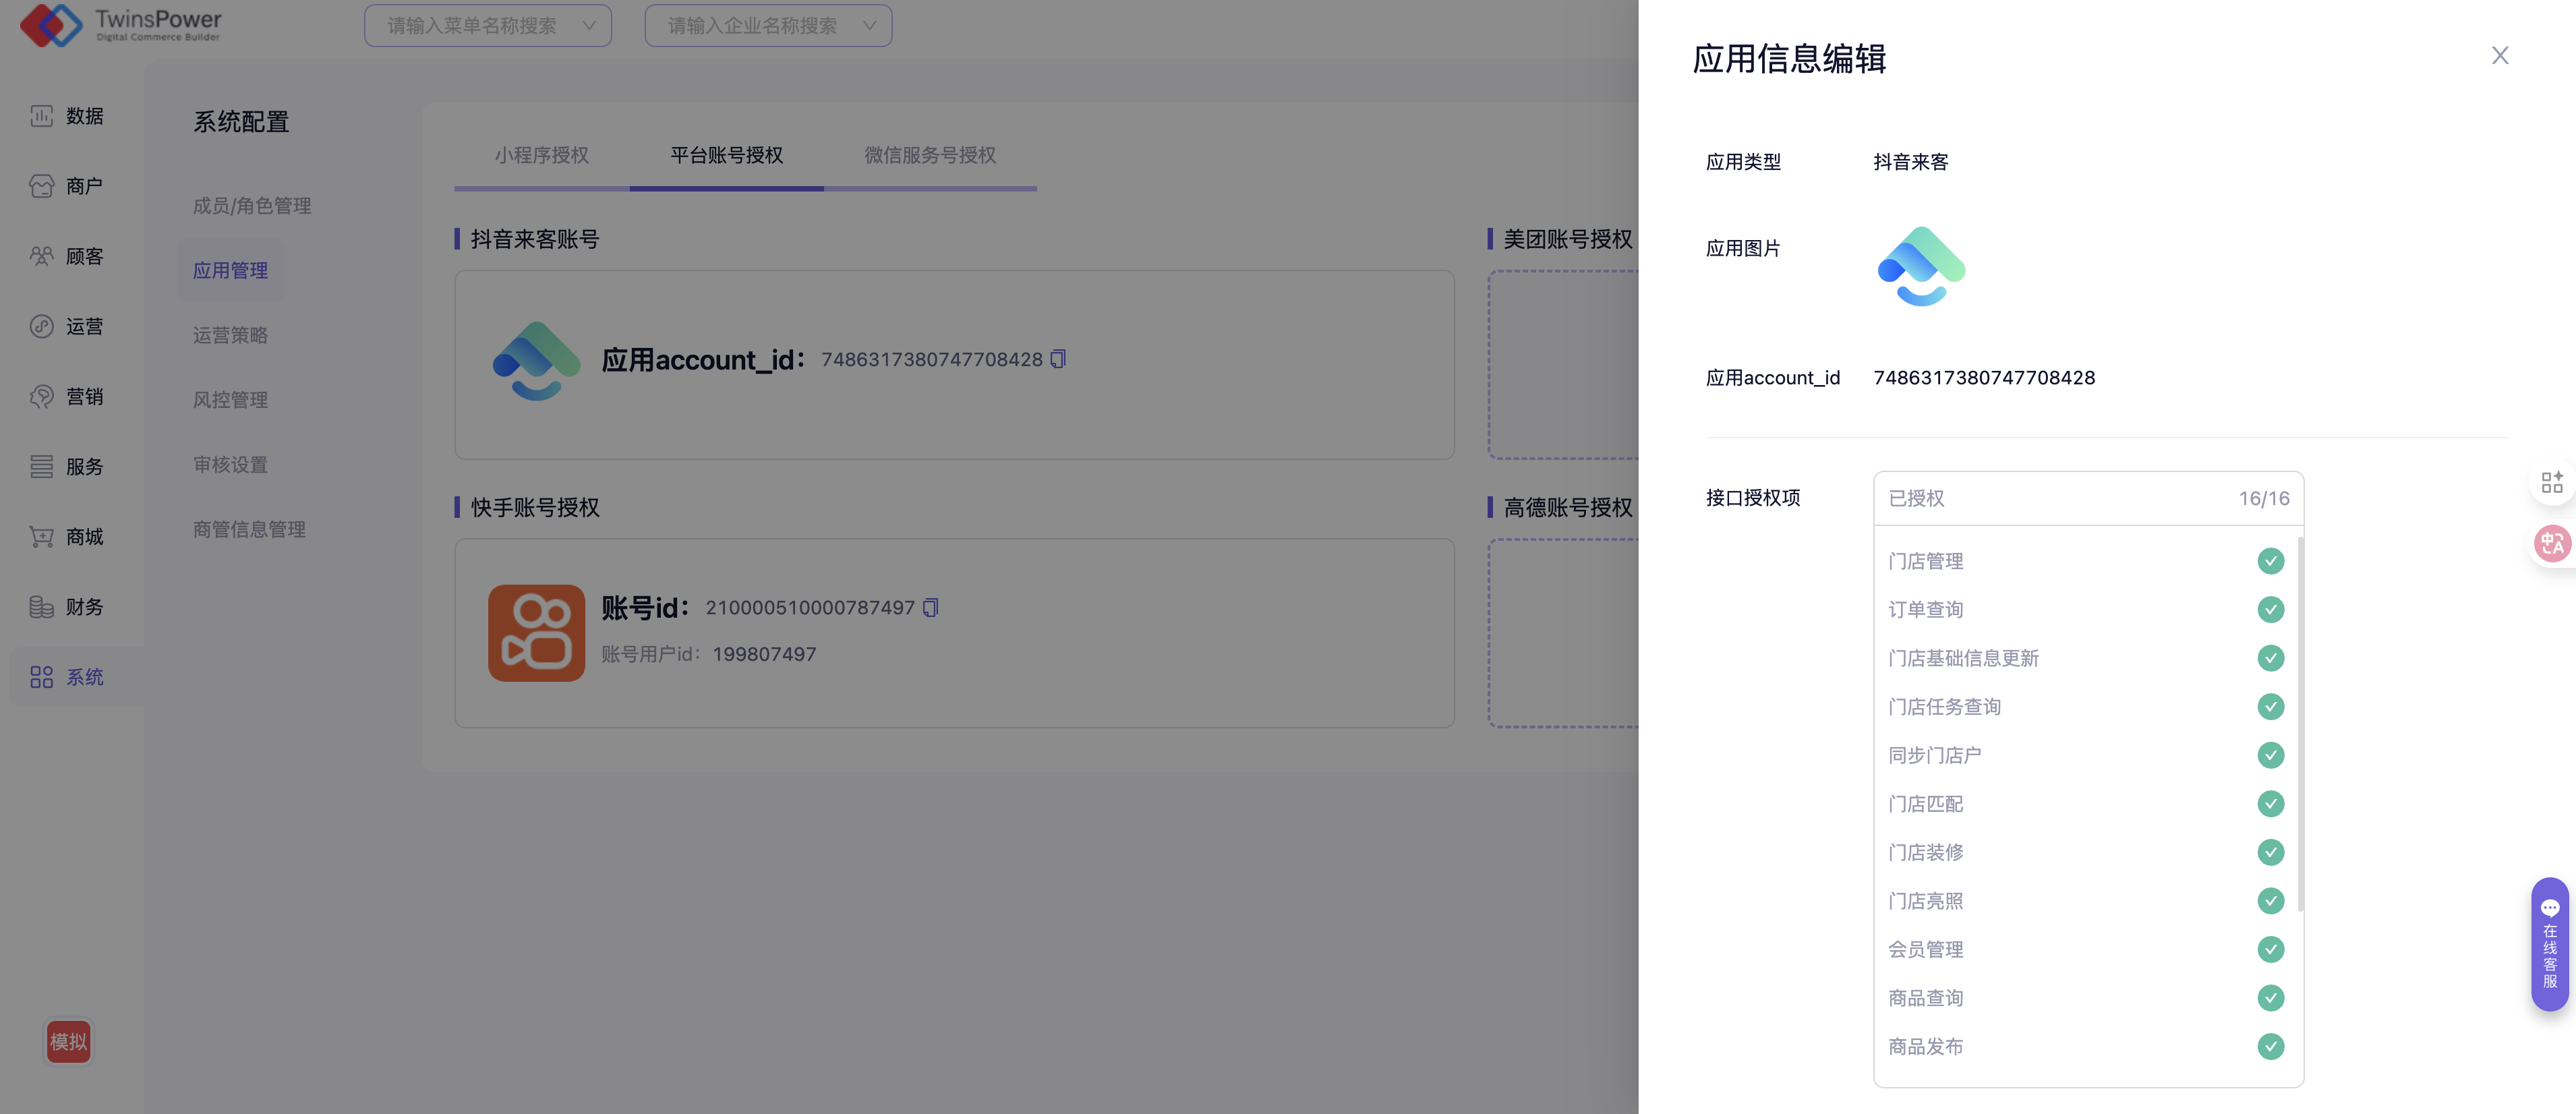Switch to the 小程序授权 tab
The height and width of the screenshot is (1114, 2576).
point(541,155)
